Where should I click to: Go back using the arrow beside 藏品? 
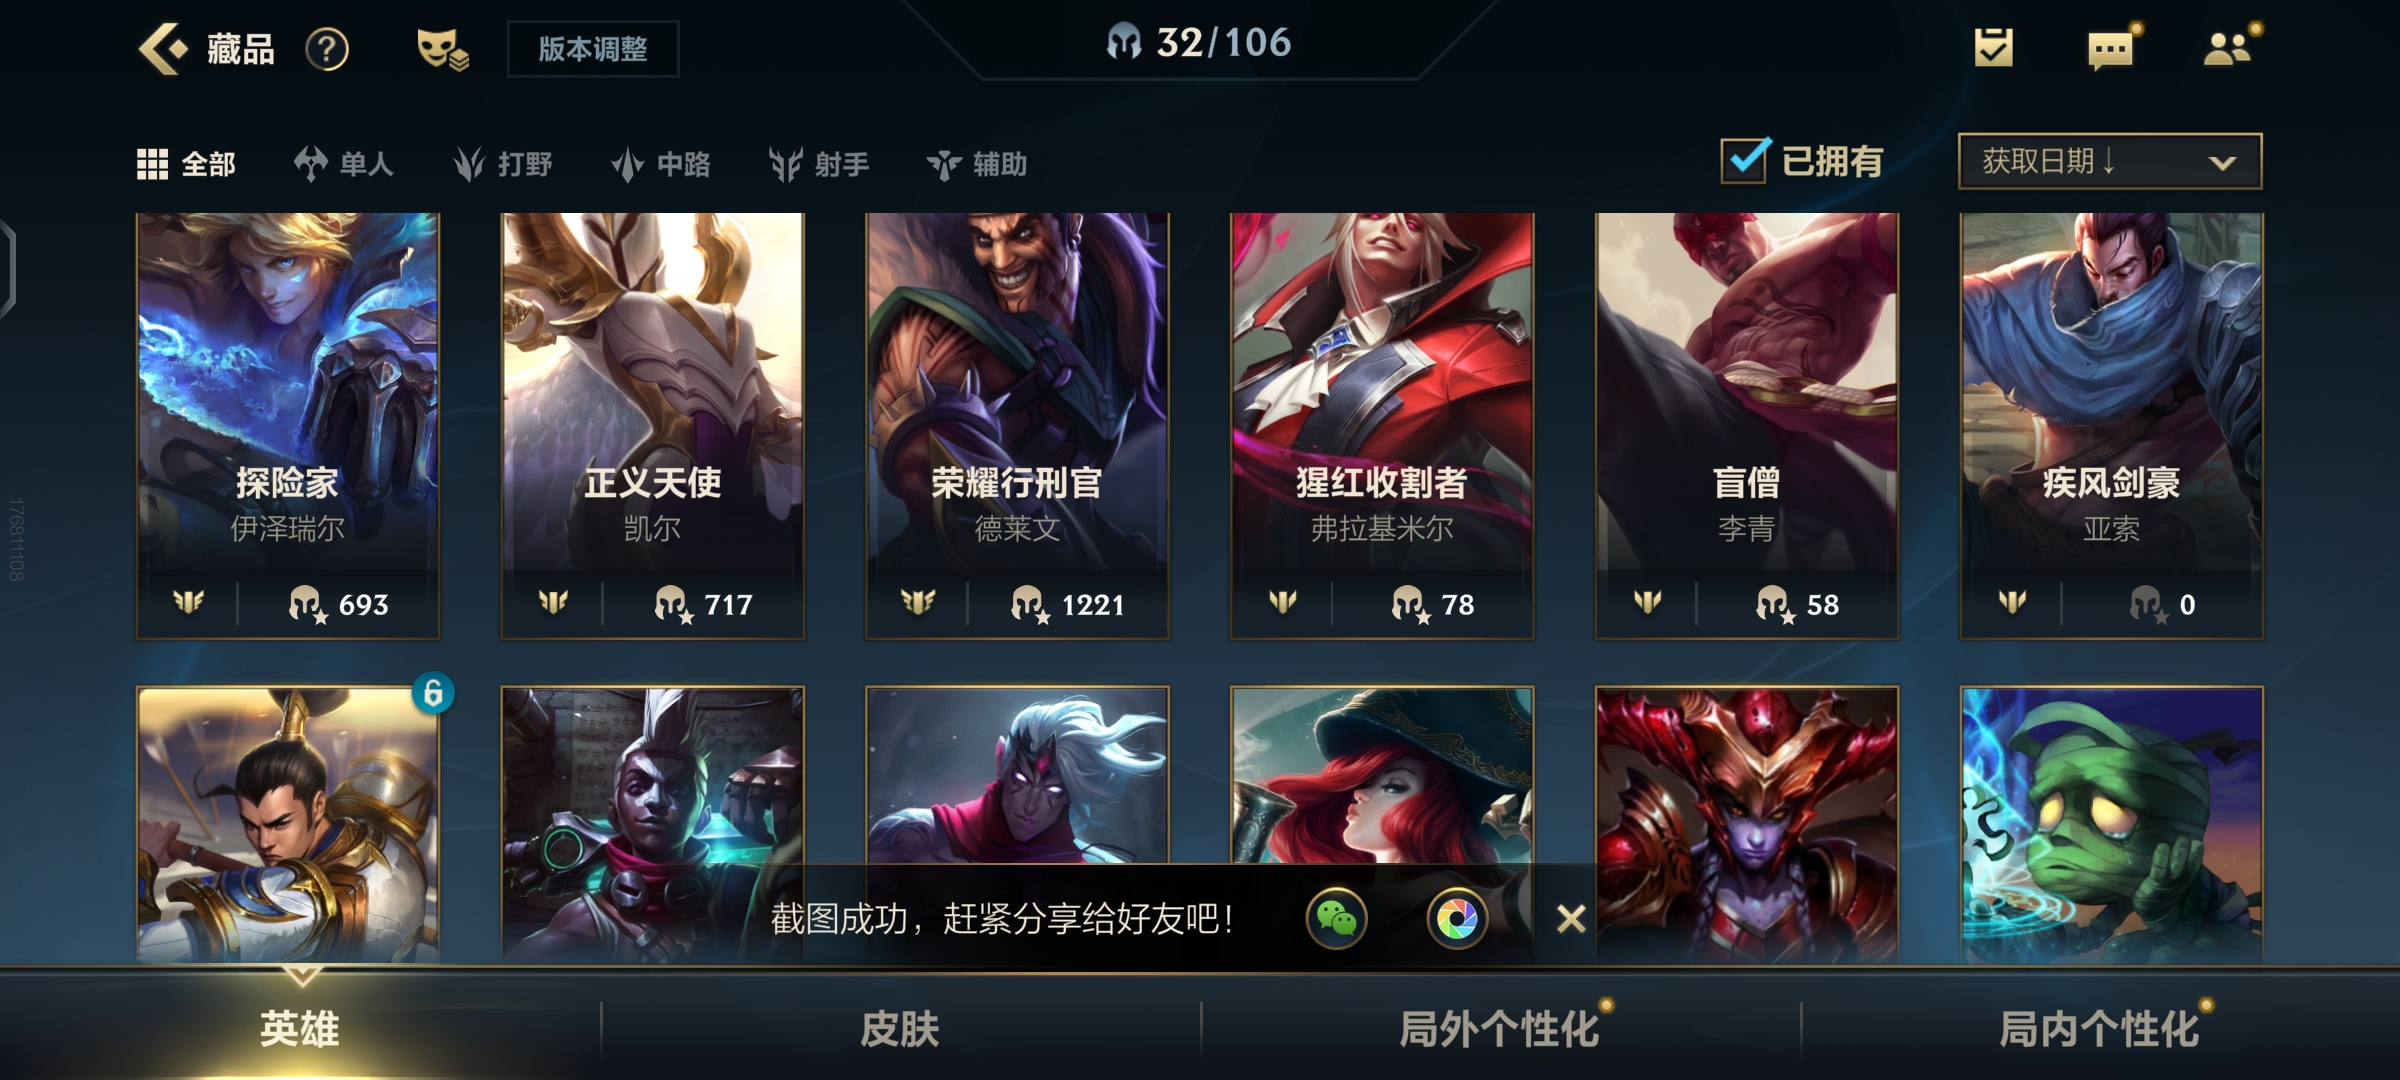point(162,48)
